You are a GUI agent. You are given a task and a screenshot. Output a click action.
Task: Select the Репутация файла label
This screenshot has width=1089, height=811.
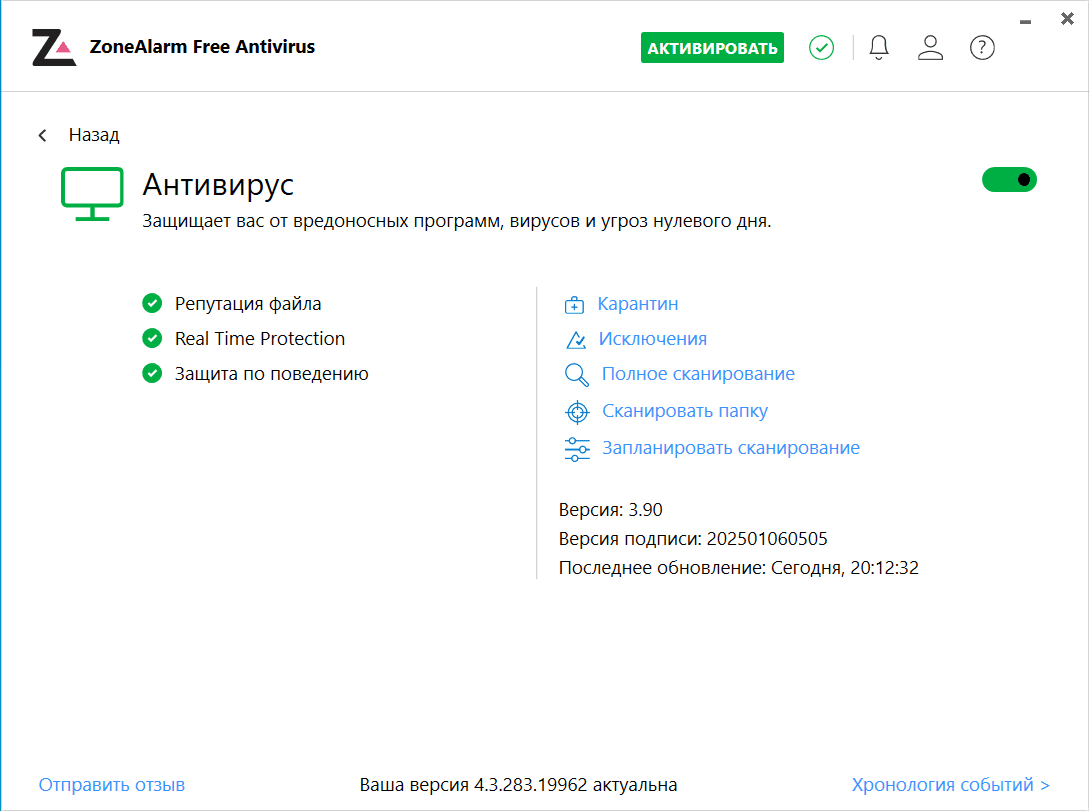(248, 304)
